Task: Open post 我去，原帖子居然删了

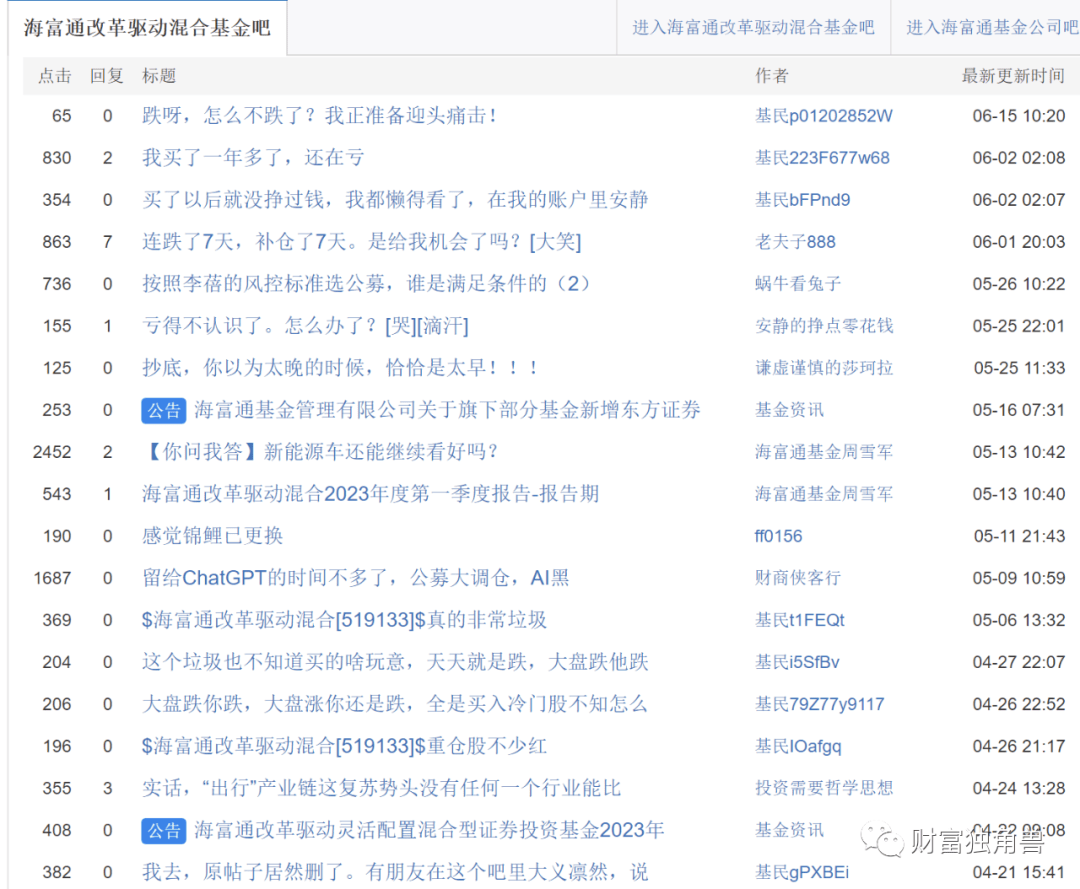Action: [x=395, y=872]
